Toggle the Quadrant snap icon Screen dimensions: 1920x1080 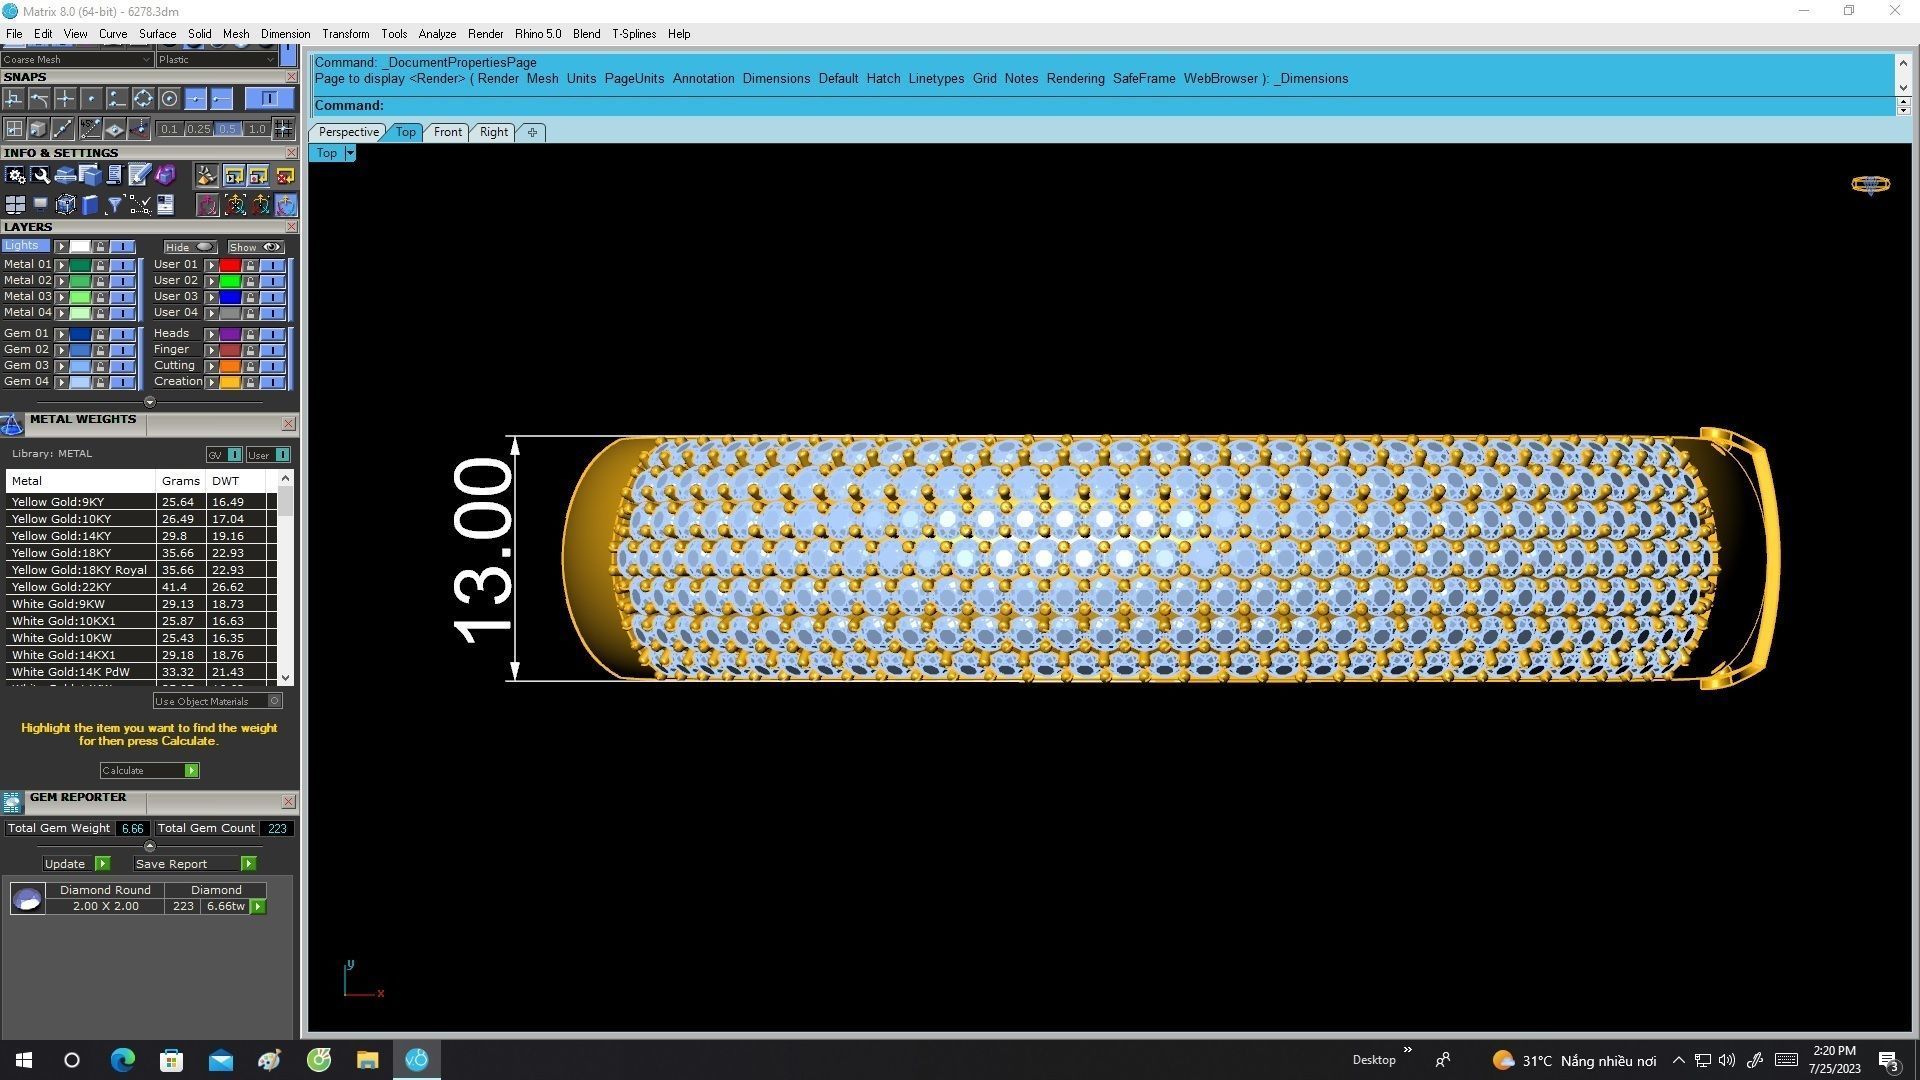coord(143,99)
